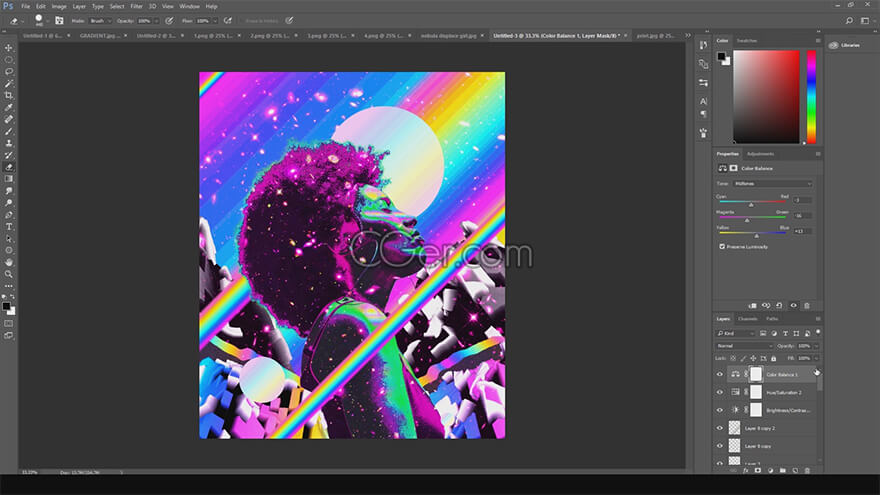This screenshot has height=495, width=880.
Task: Open the File menu
Action: [x=25, y=6]
